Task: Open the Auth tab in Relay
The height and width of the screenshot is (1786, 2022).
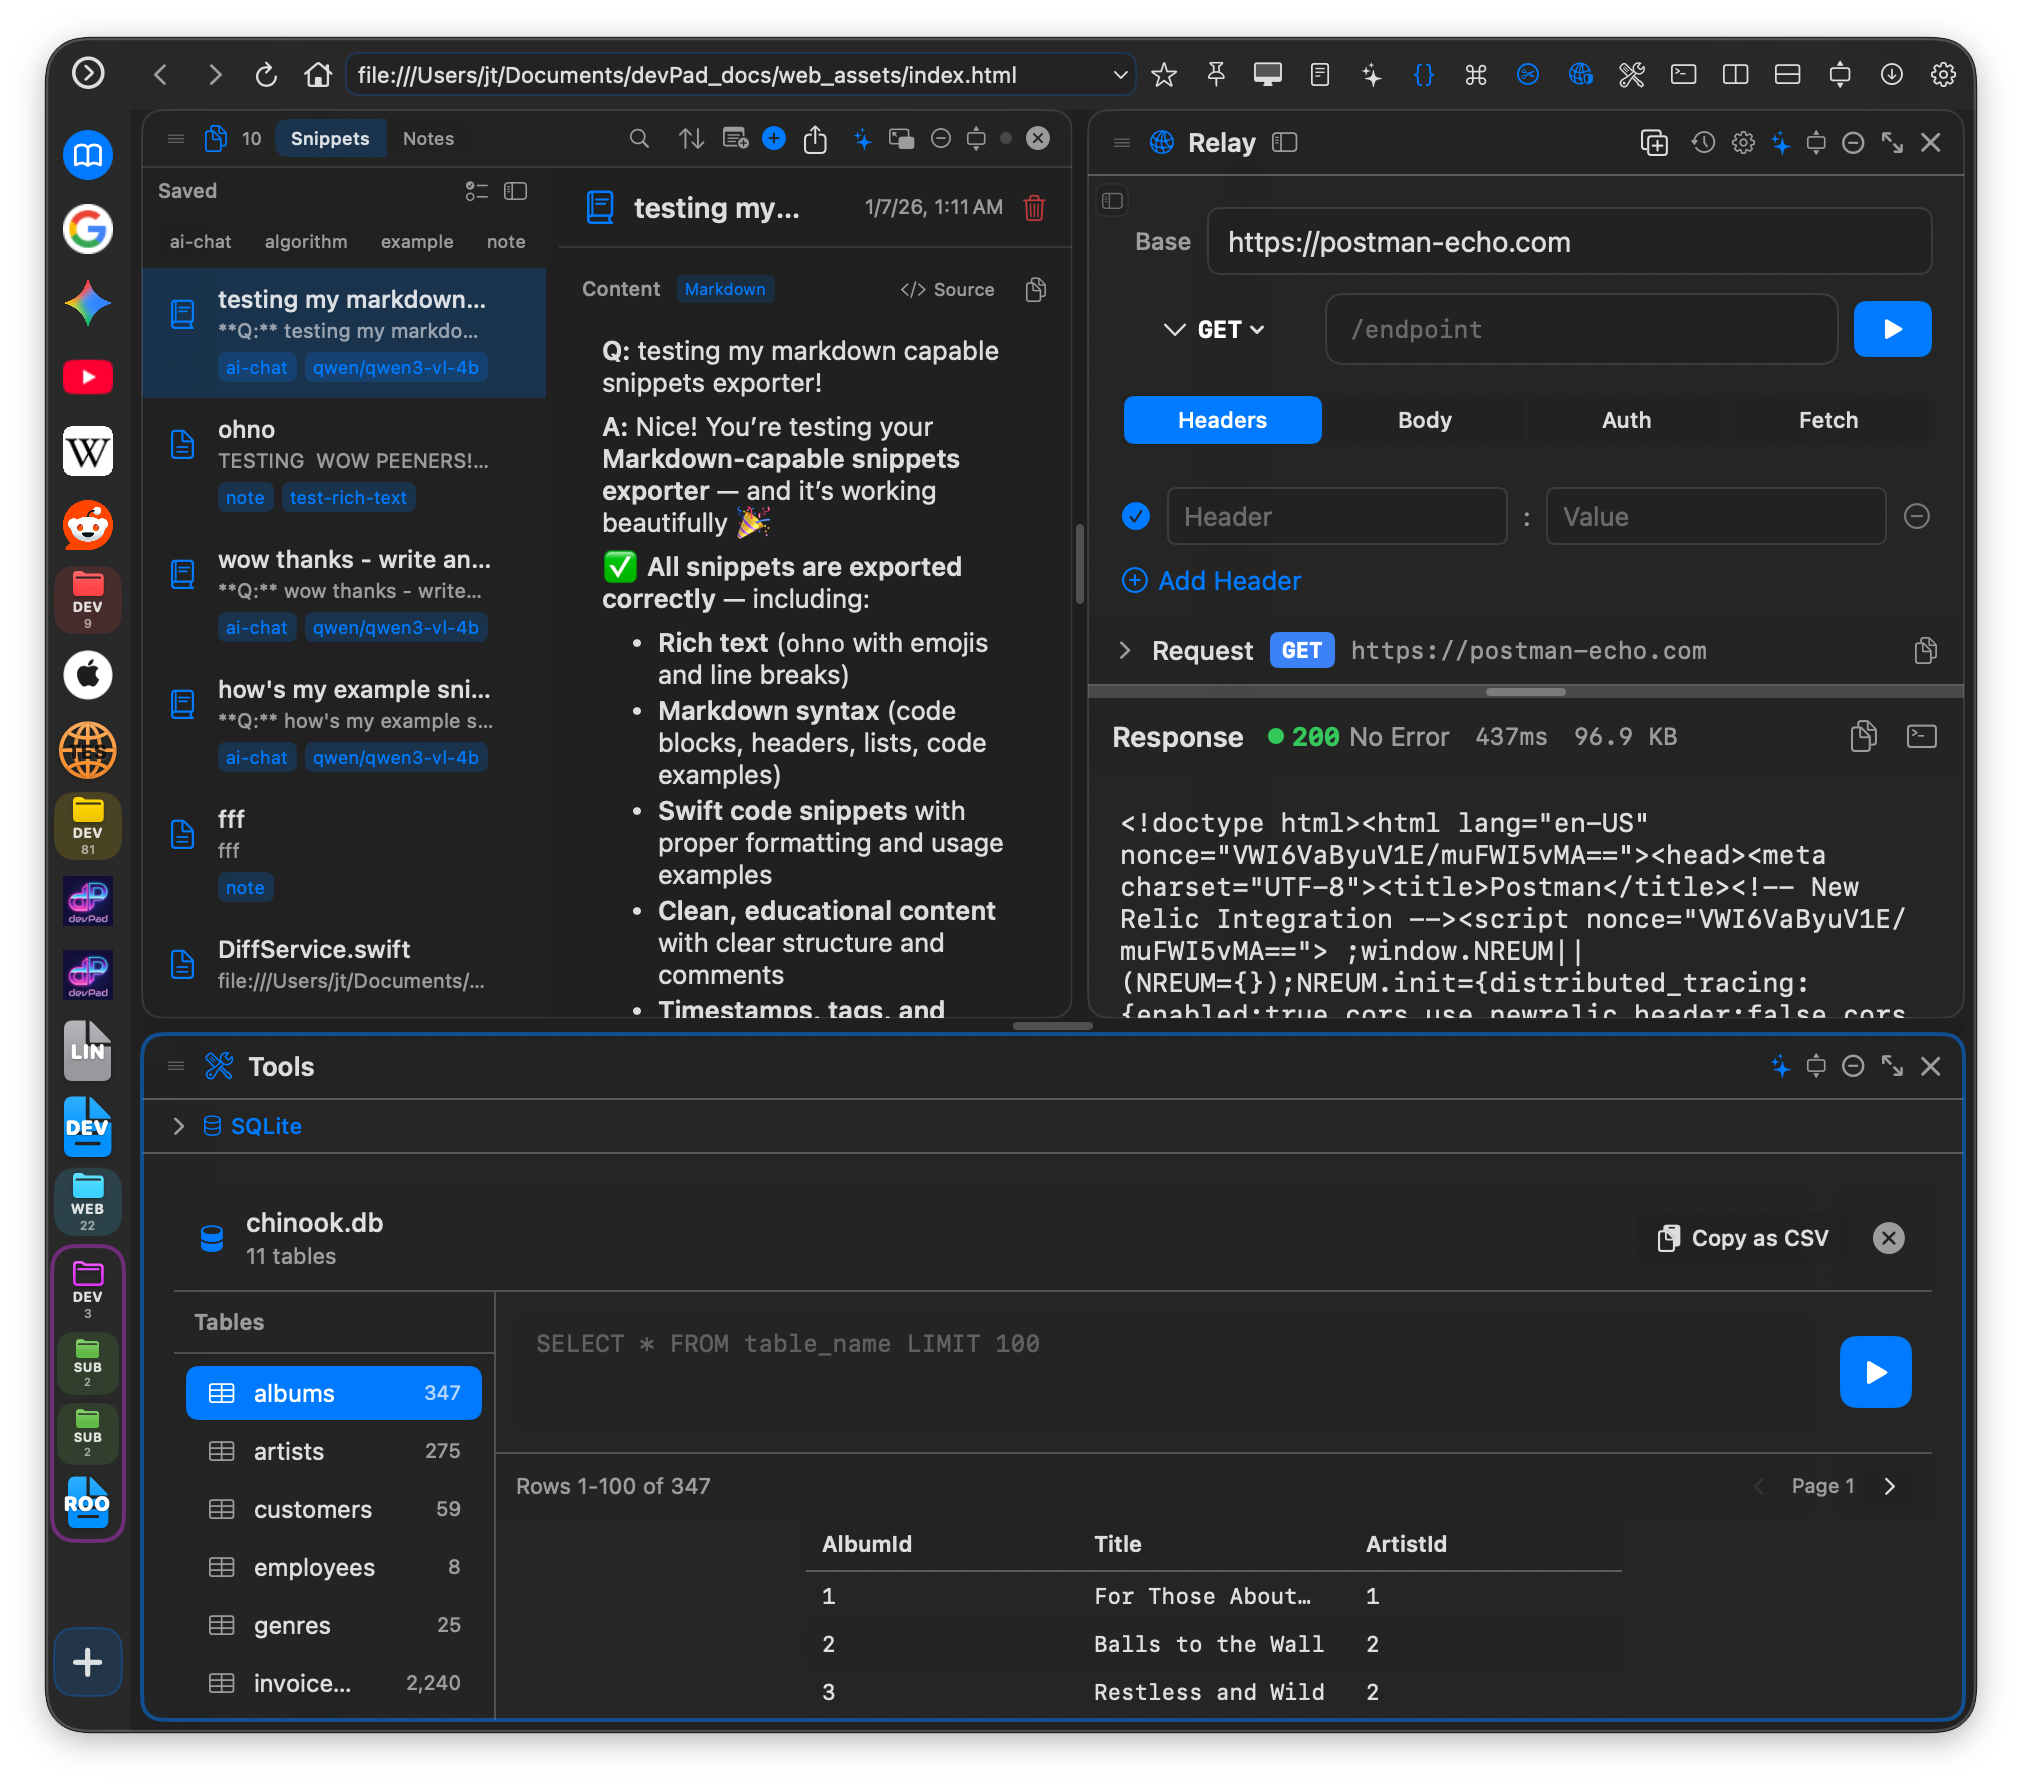Action: pyautogui.click(x=1625, y=420)
